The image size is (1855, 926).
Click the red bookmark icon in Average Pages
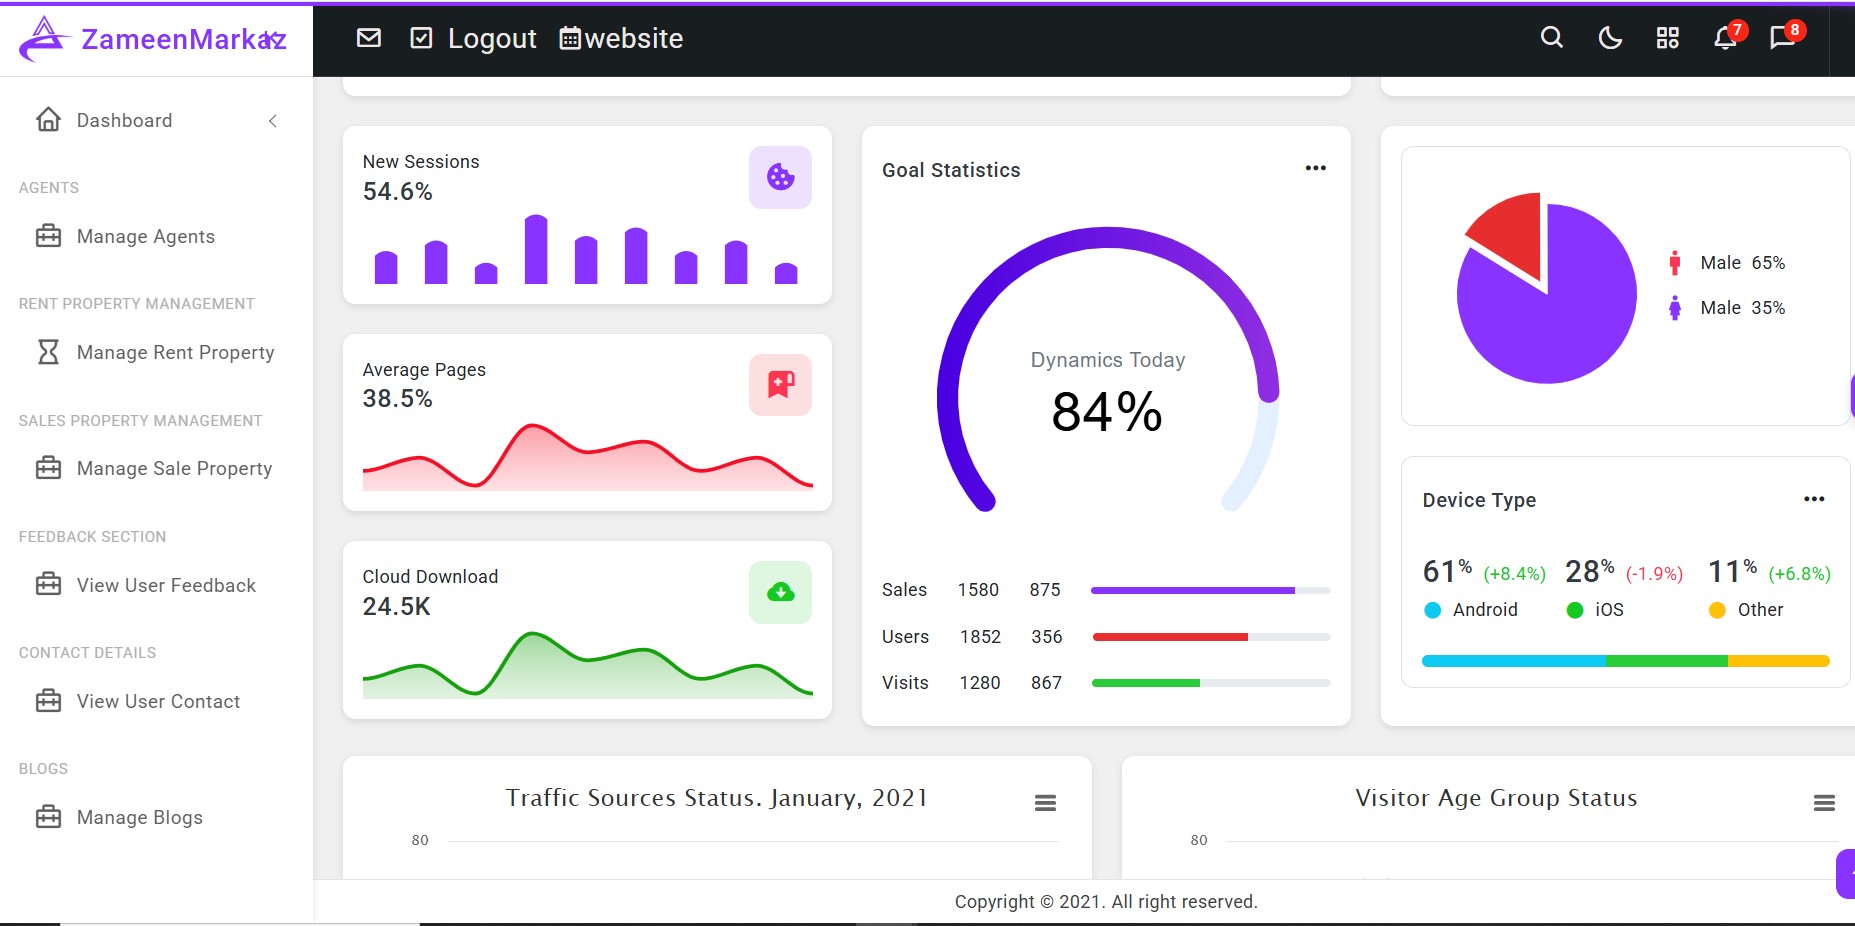pos(780,385)
